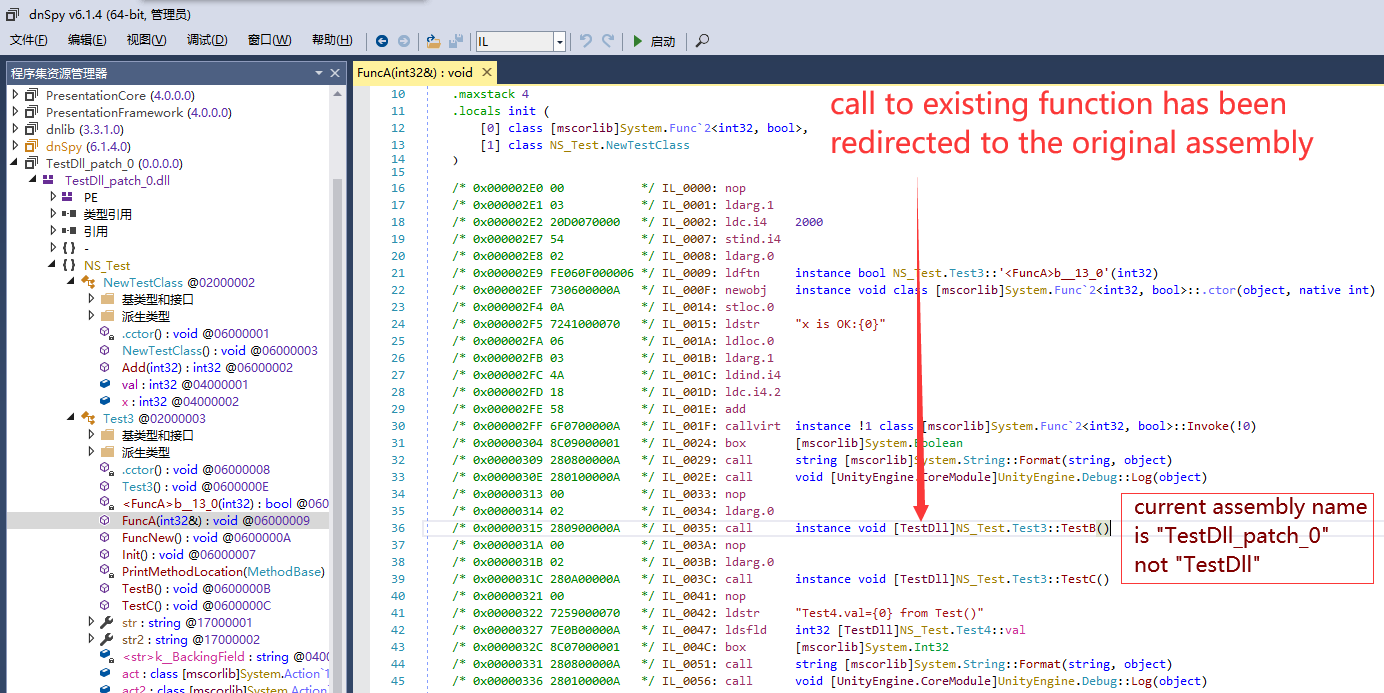Image resolution: width=1384 pixels, height=693 pixels.
Task: Click the NewTestClass class icon
Action: point(88,282)
